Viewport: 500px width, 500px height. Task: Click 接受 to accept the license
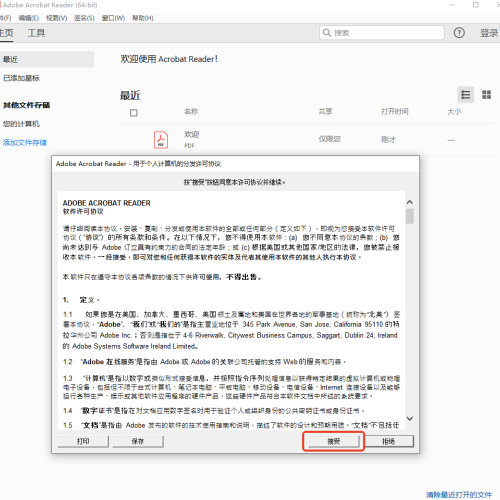[x=334, y=441]
